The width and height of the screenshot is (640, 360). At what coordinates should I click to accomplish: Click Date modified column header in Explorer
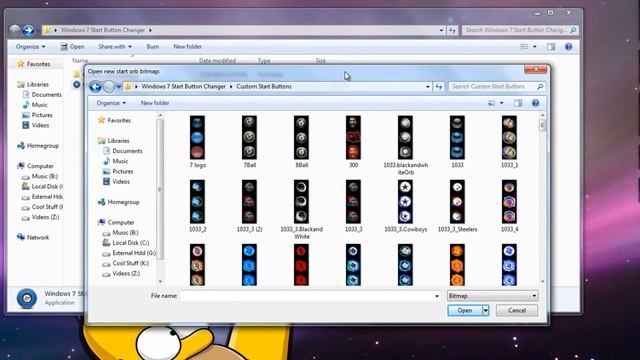(x=217, y=60)
